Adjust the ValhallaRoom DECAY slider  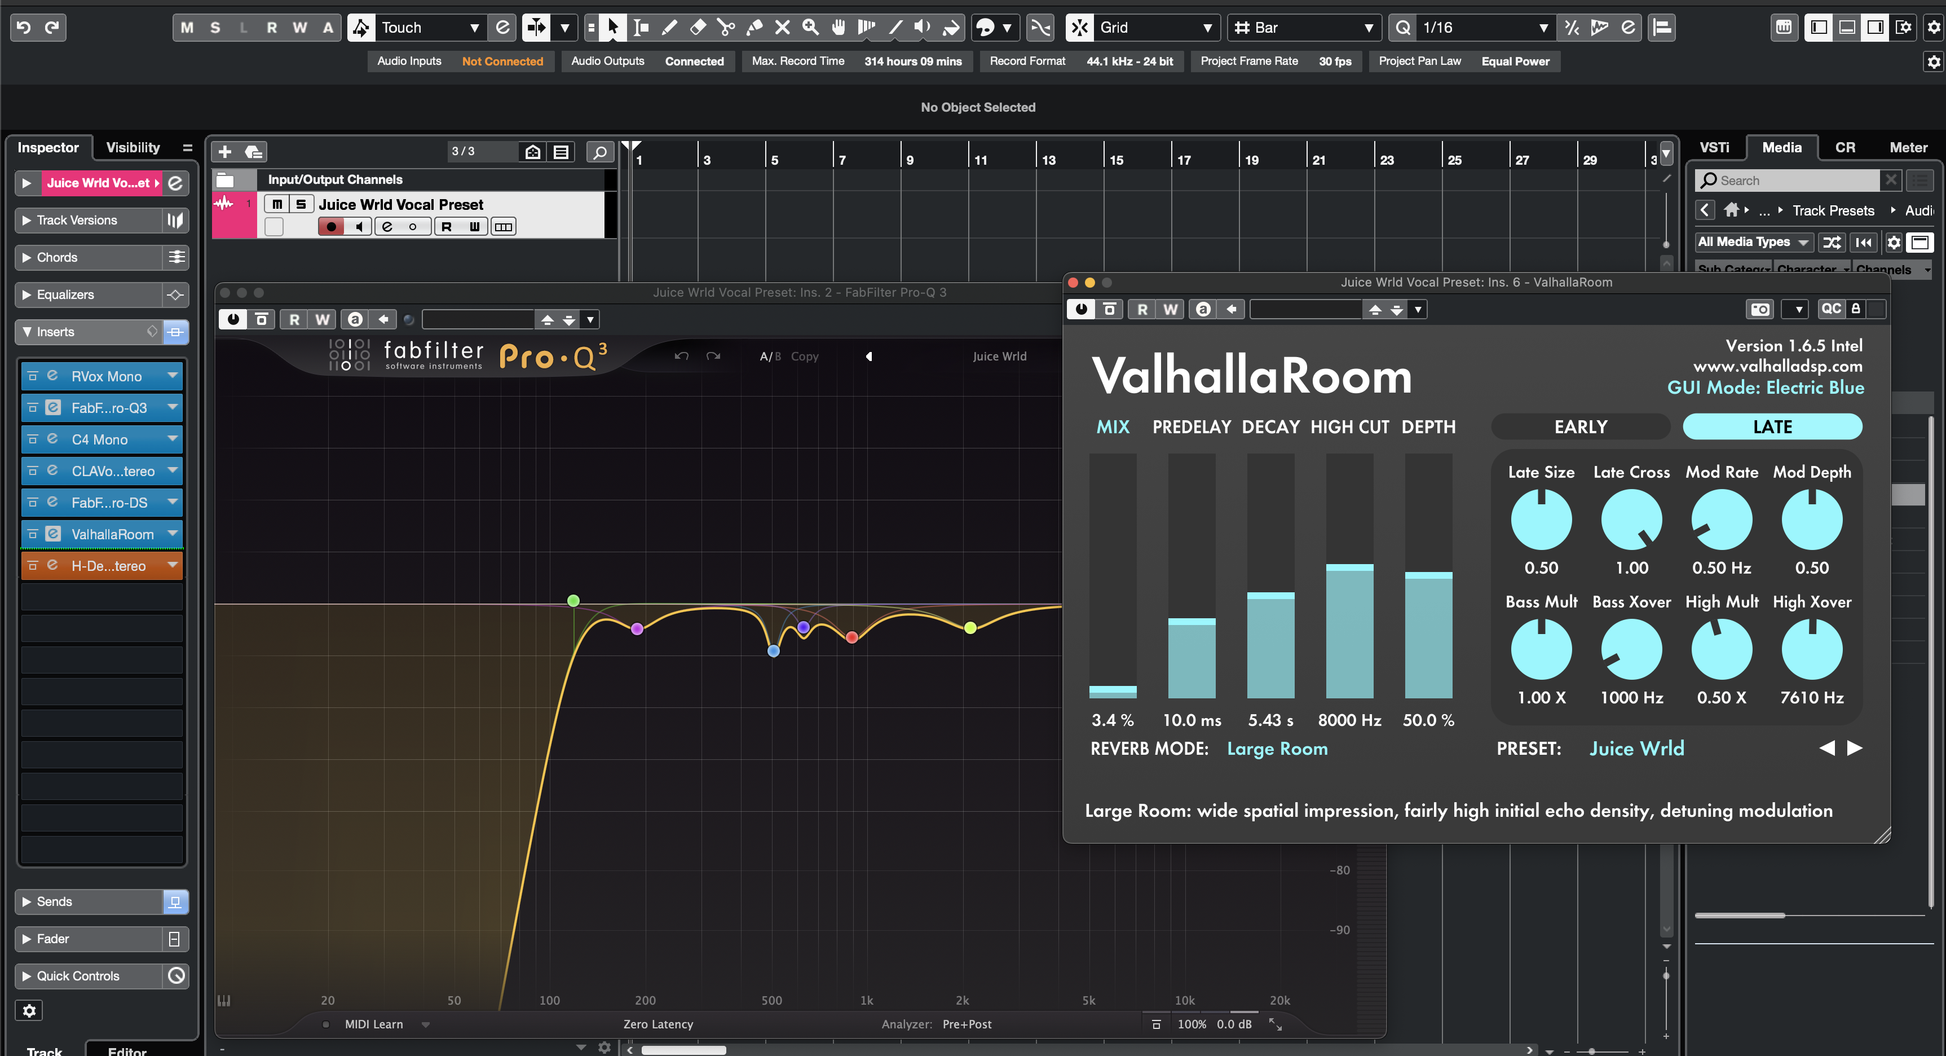[x=1270, y=597]
